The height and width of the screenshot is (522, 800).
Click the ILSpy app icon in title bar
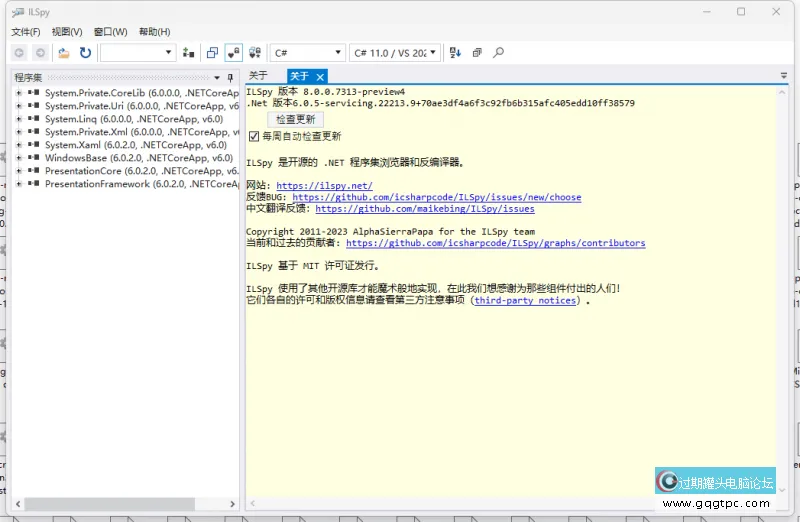18,12
